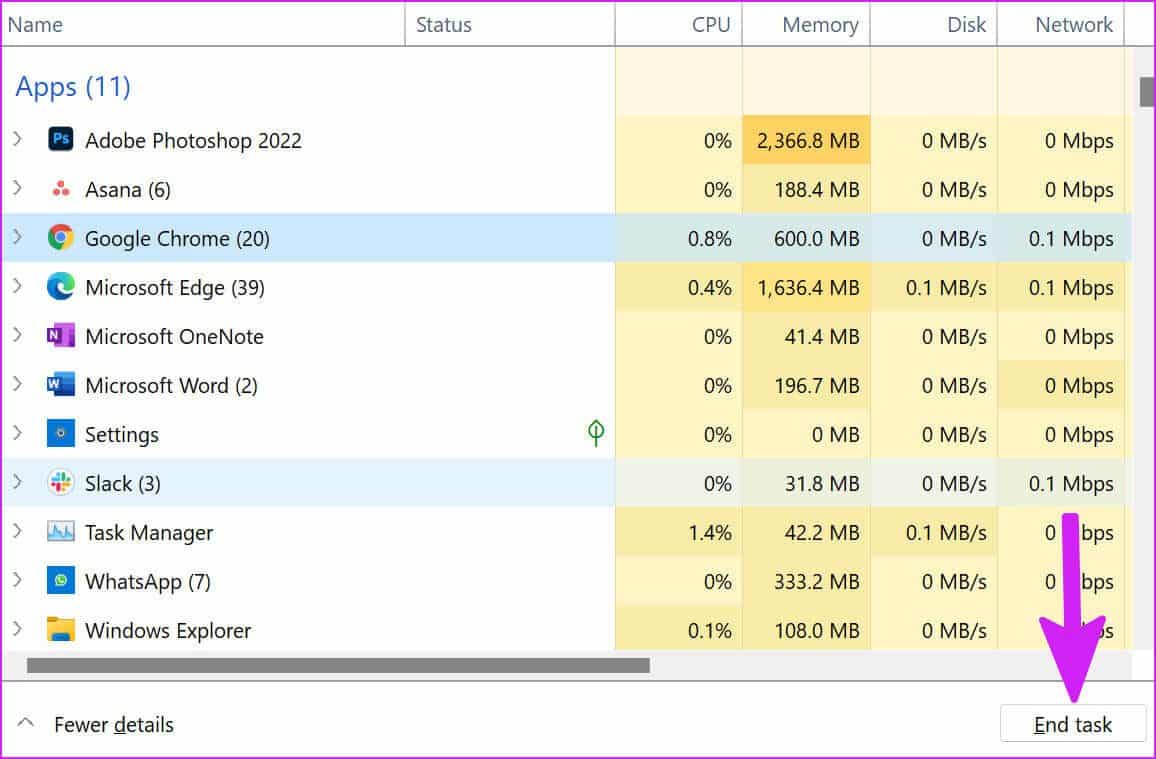The image size is (1156, 759).
Task: Expand the Adobe Photoshop 2022 process group
Action: click(x=18, y=139)
